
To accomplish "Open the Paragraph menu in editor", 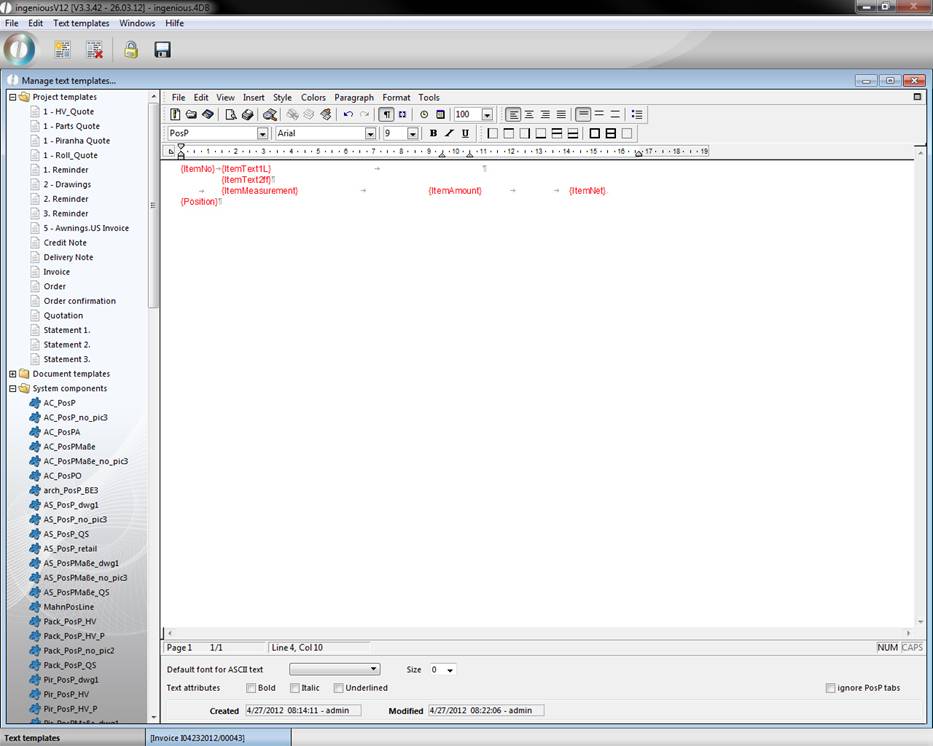I will [353, 98].
